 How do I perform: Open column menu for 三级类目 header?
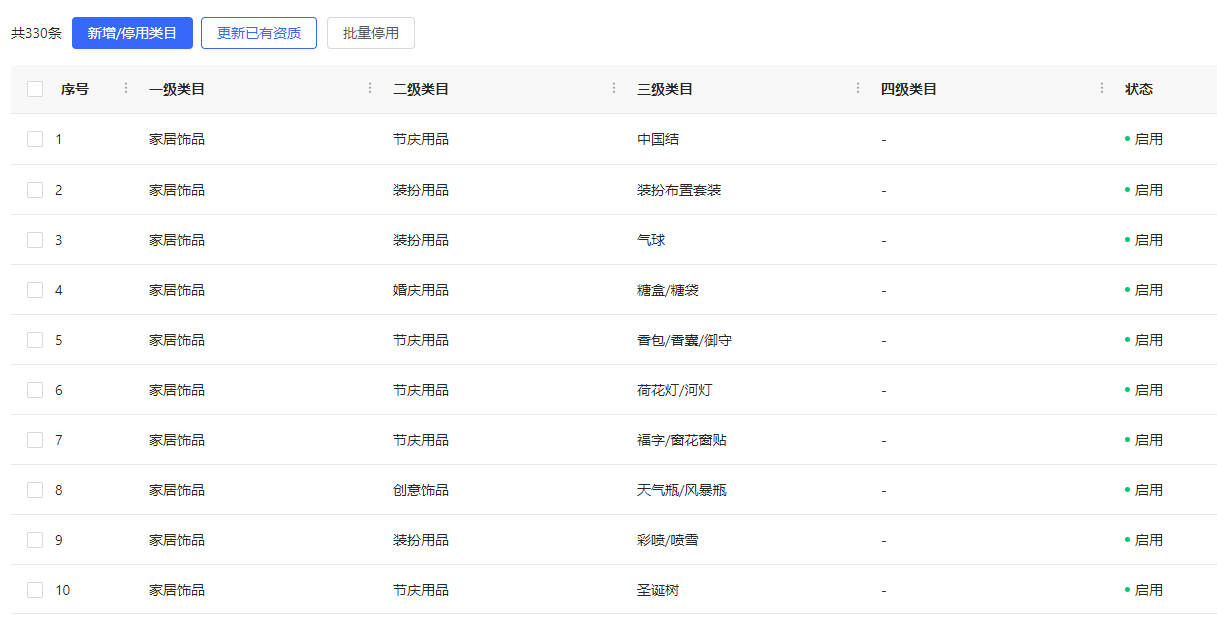(858, 88)
